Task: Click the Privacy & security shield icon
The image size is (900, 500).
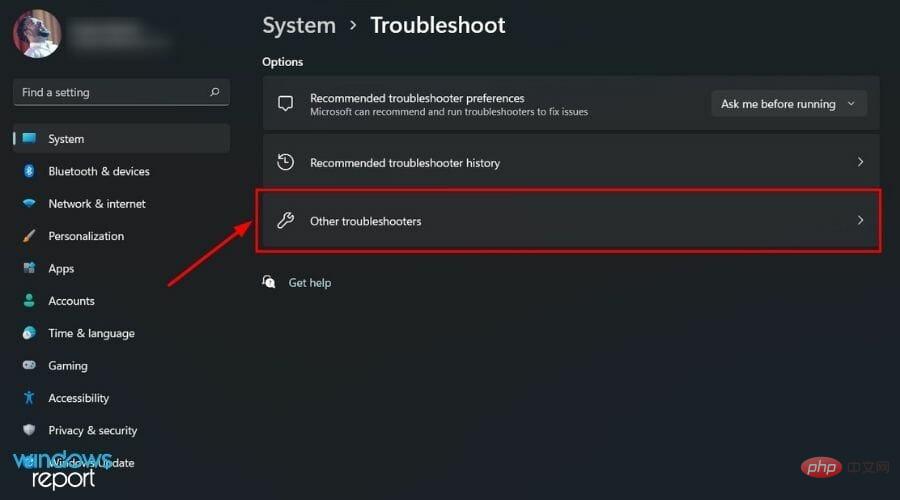Action: click(29, 430)
